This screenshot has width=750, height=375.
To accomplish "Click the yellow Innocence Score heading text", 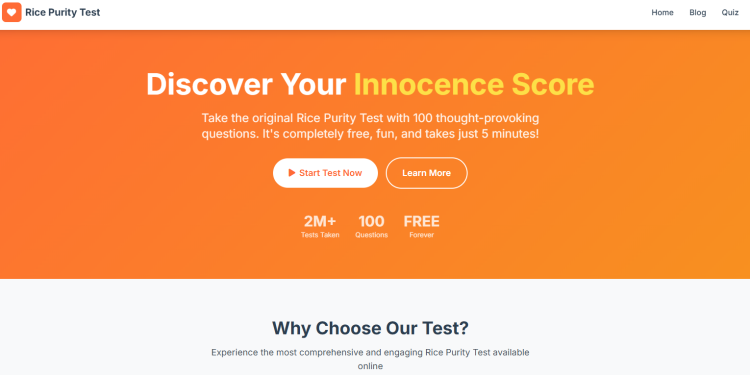I will click(474, 85).
